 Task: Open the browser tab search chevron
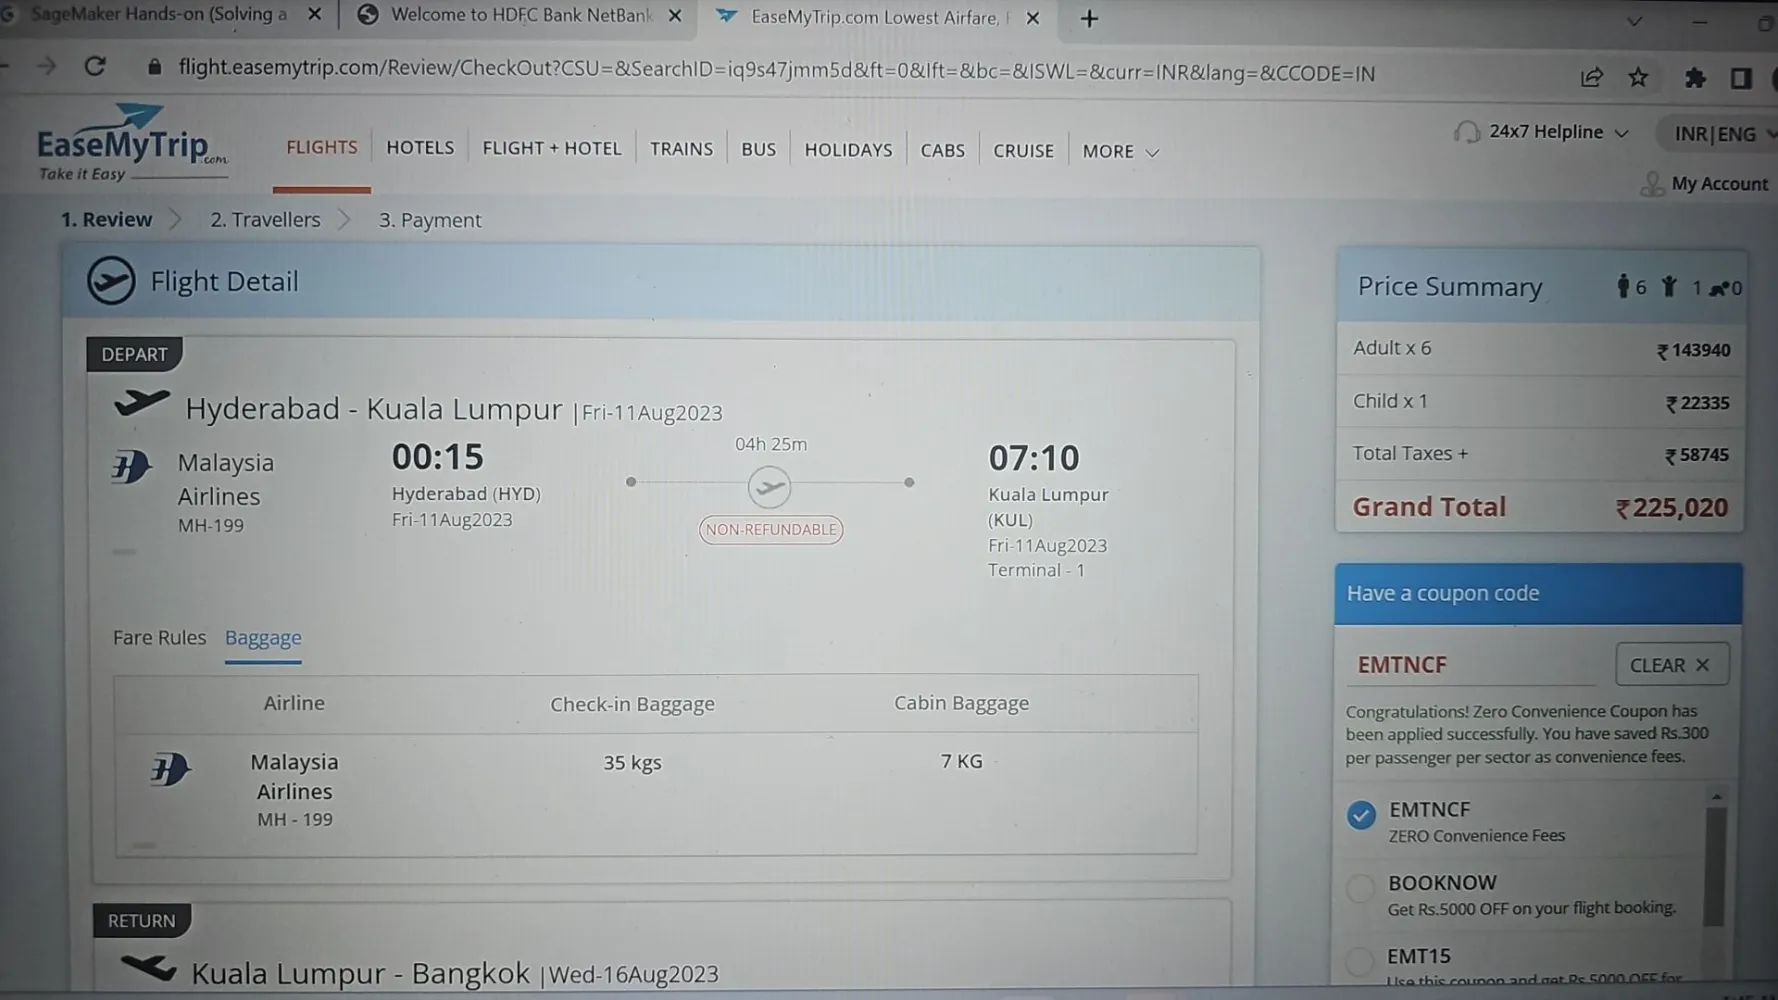(x=1634, y=21)
